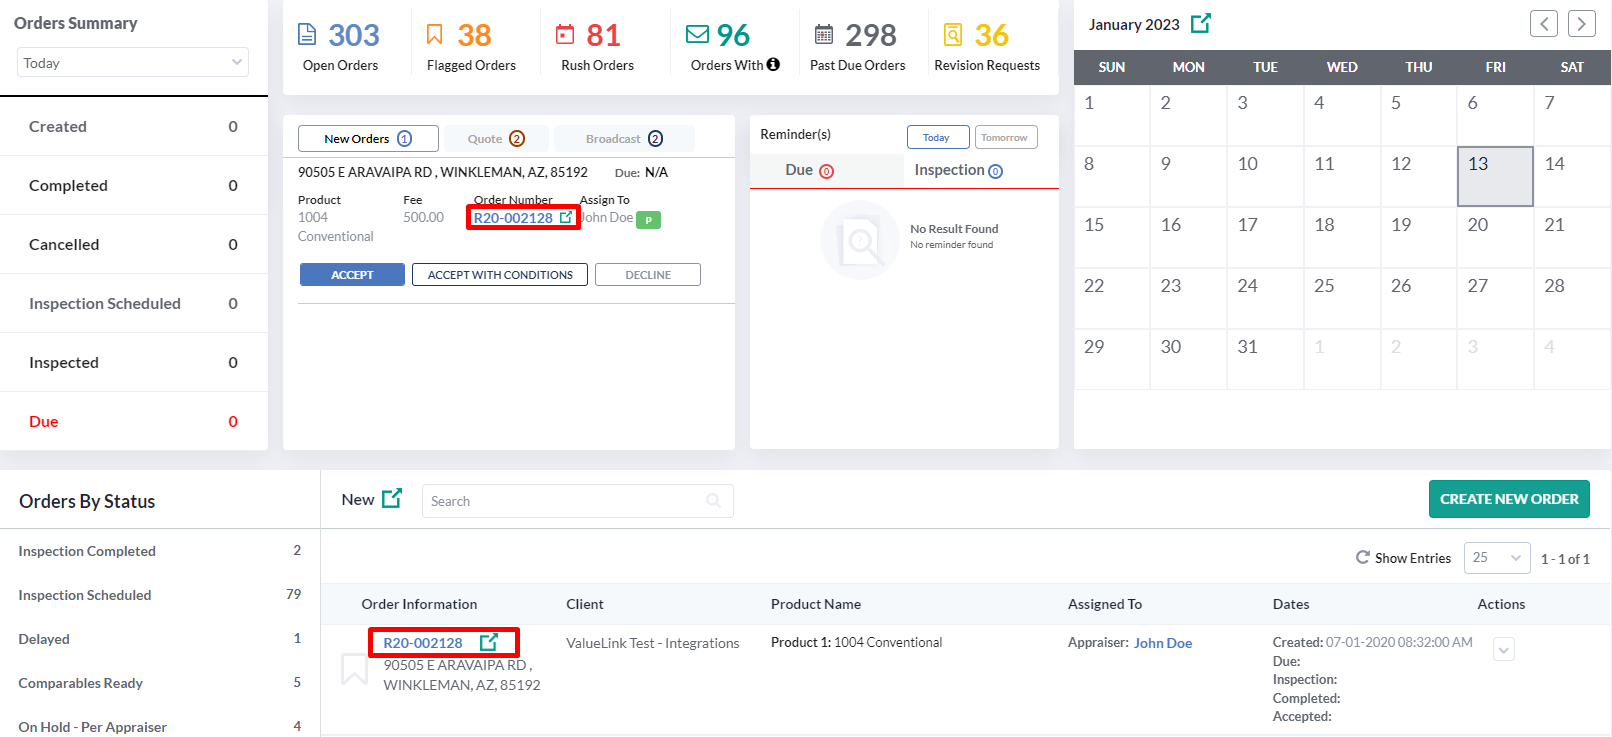This screenshot has width=1612, height=737.
Task: Select the Inspected row in Orders Summary
Action: tap(134, 363)
